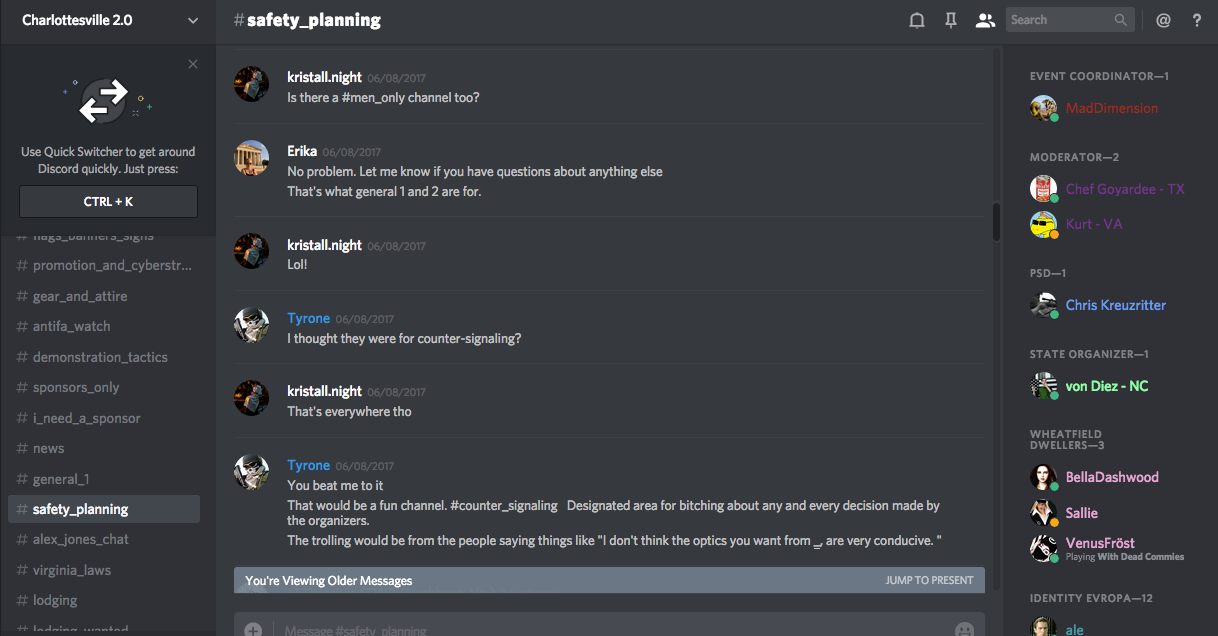The width and height of the screenshot is (1218, 636).
Task: Click the attach file plus icon
Action: pyautogui.click(x=254, y=630)
